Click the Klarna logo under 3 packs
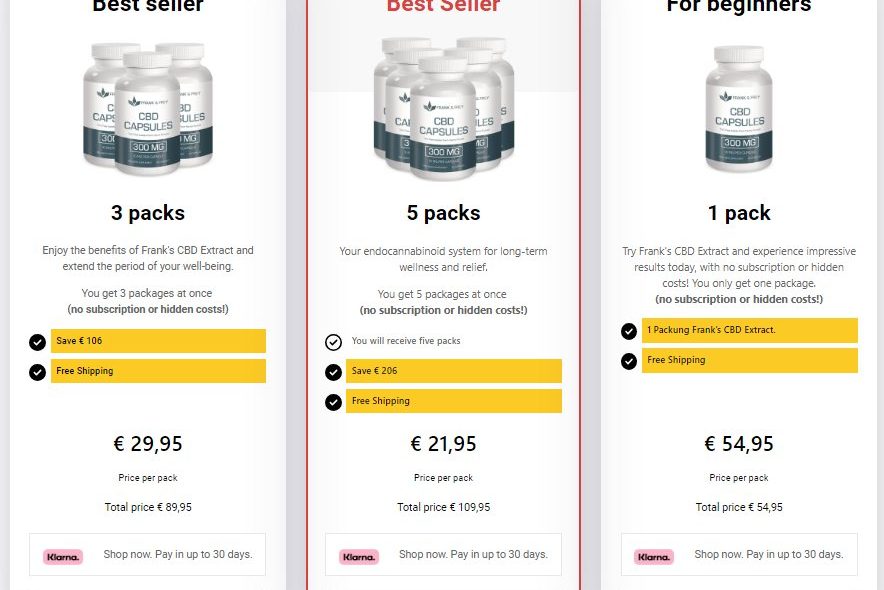Viewport: 884px width, 590px height. click(63, 557)
